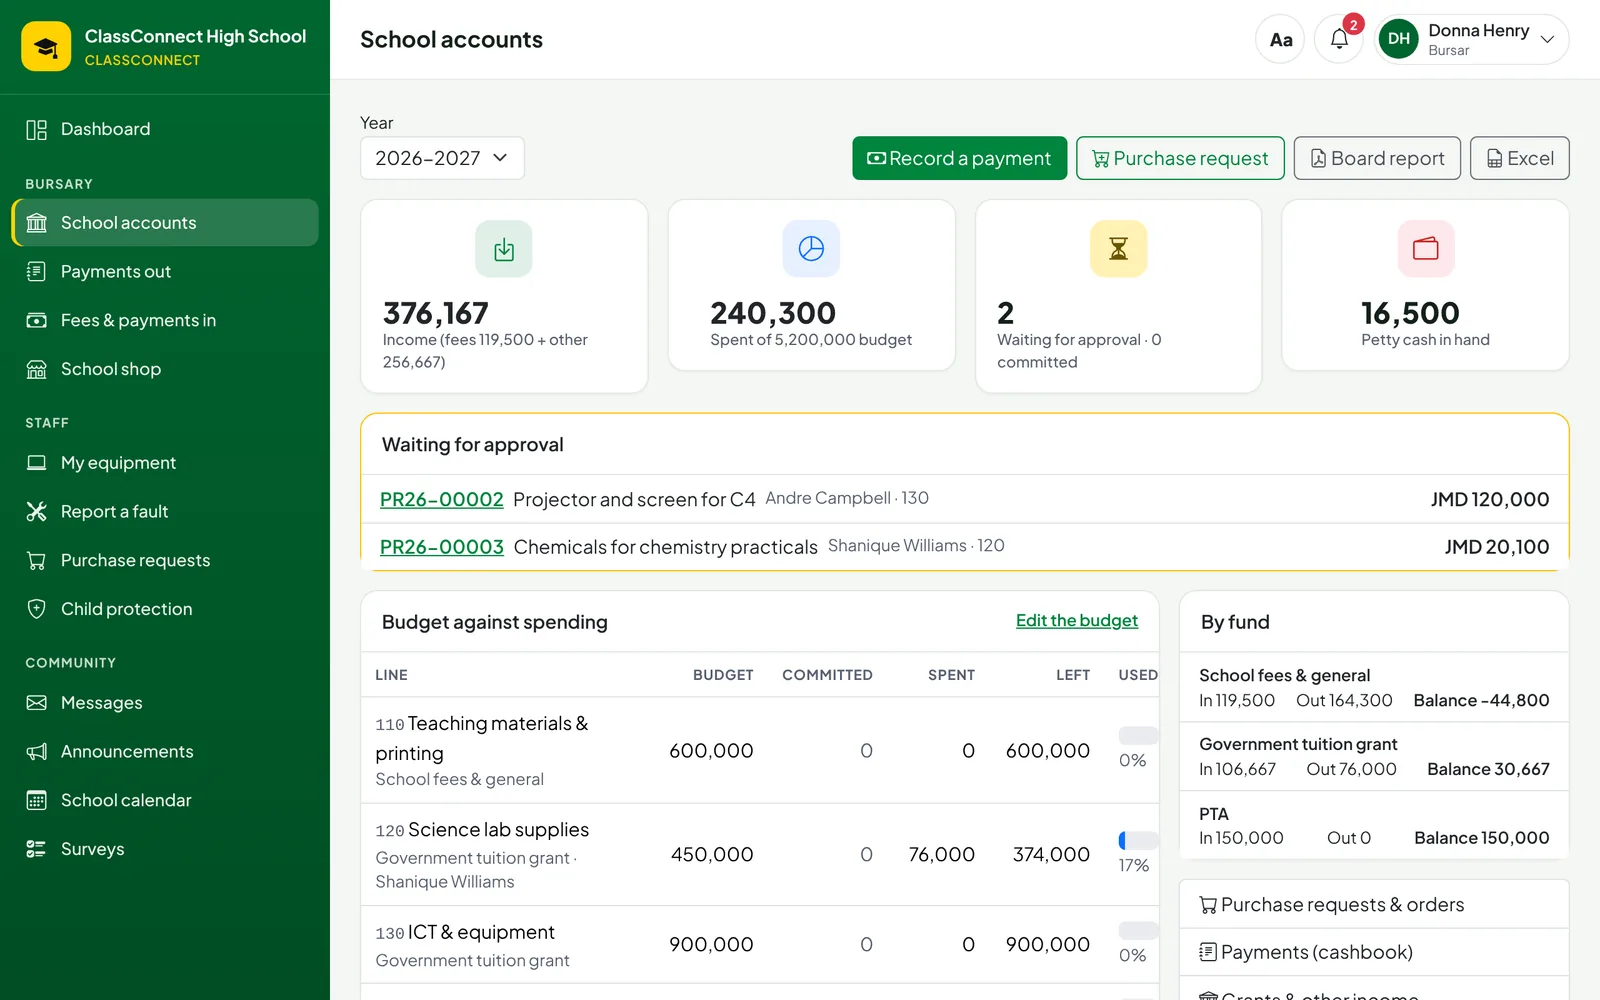Click JMD 120,000 amount
1600x1000 pixels.
[1489, 499]
